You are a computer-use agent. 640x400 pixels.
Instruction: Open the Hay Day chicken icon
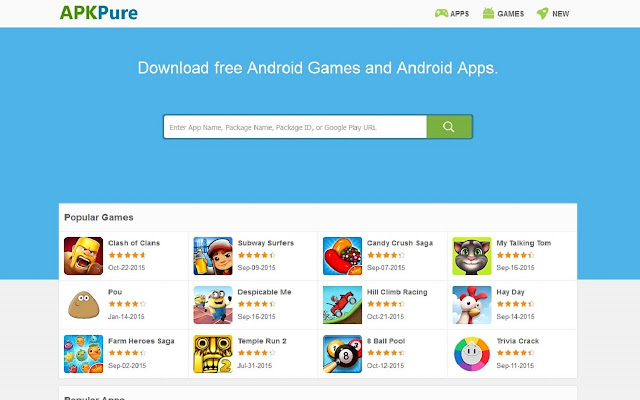coord(472,305)
